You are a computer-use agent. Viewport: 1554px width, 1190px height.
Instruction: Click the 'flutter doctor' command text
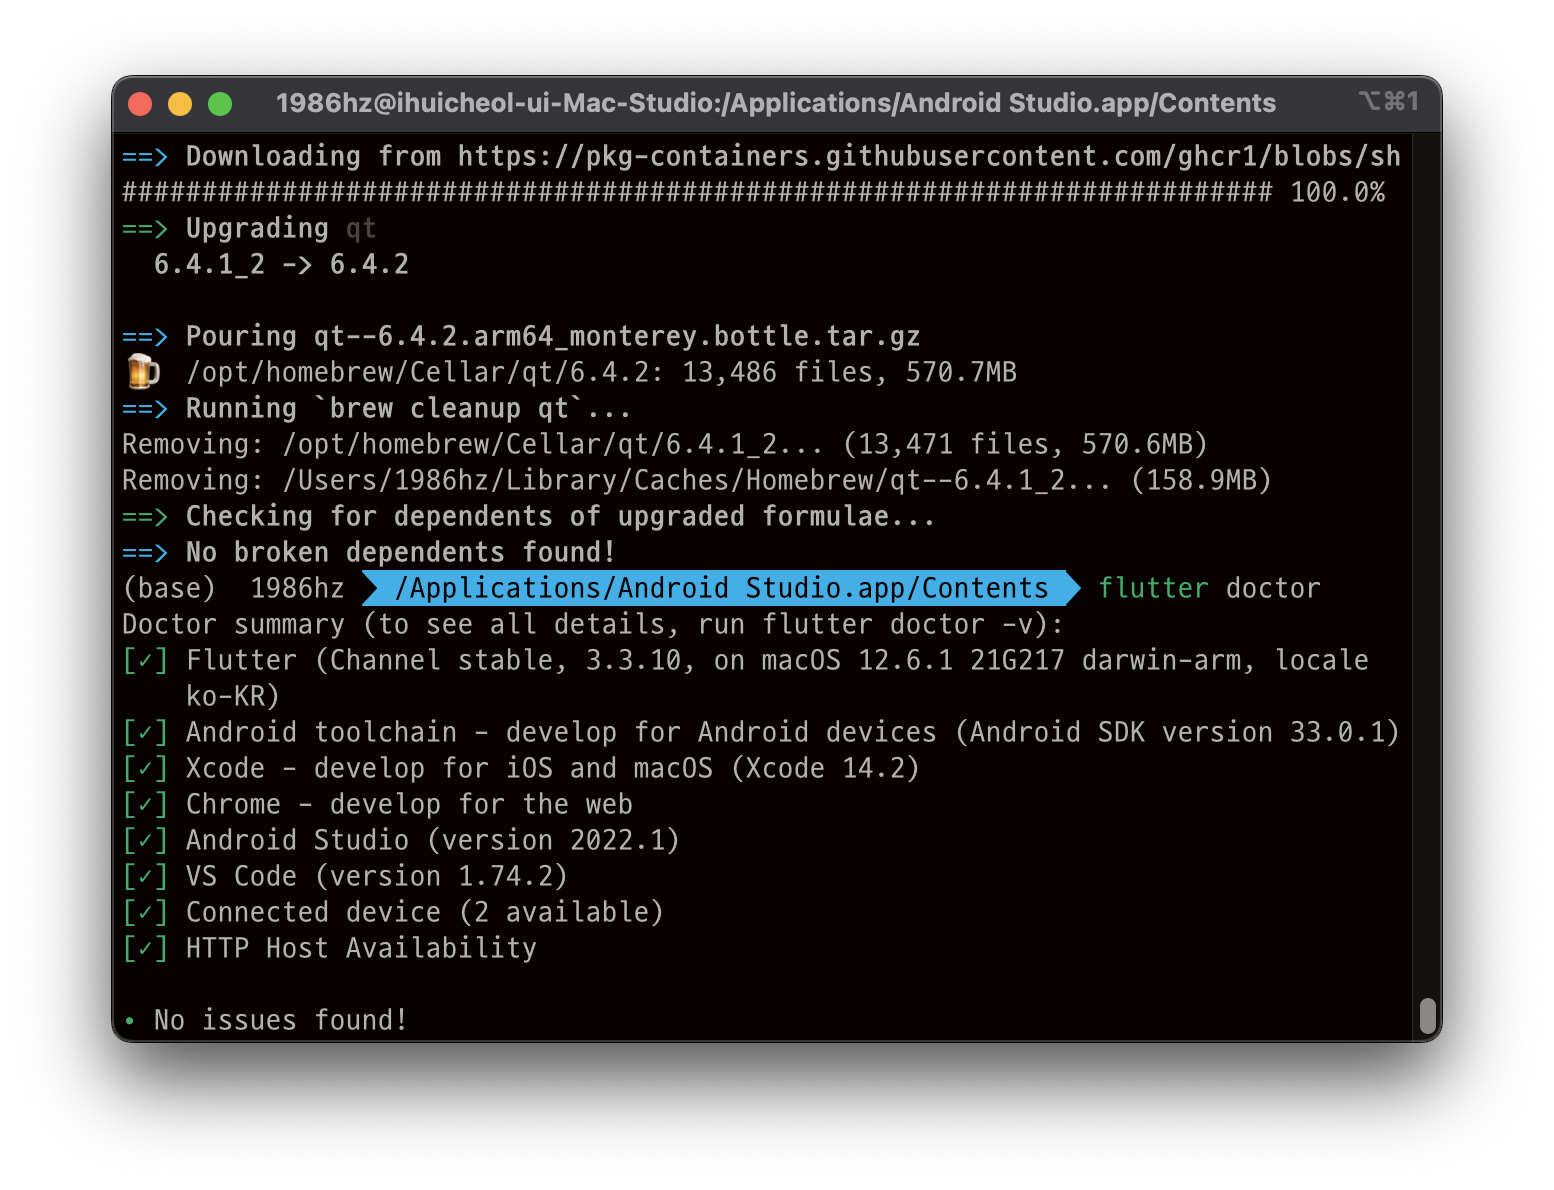[x=1209, y=589]
